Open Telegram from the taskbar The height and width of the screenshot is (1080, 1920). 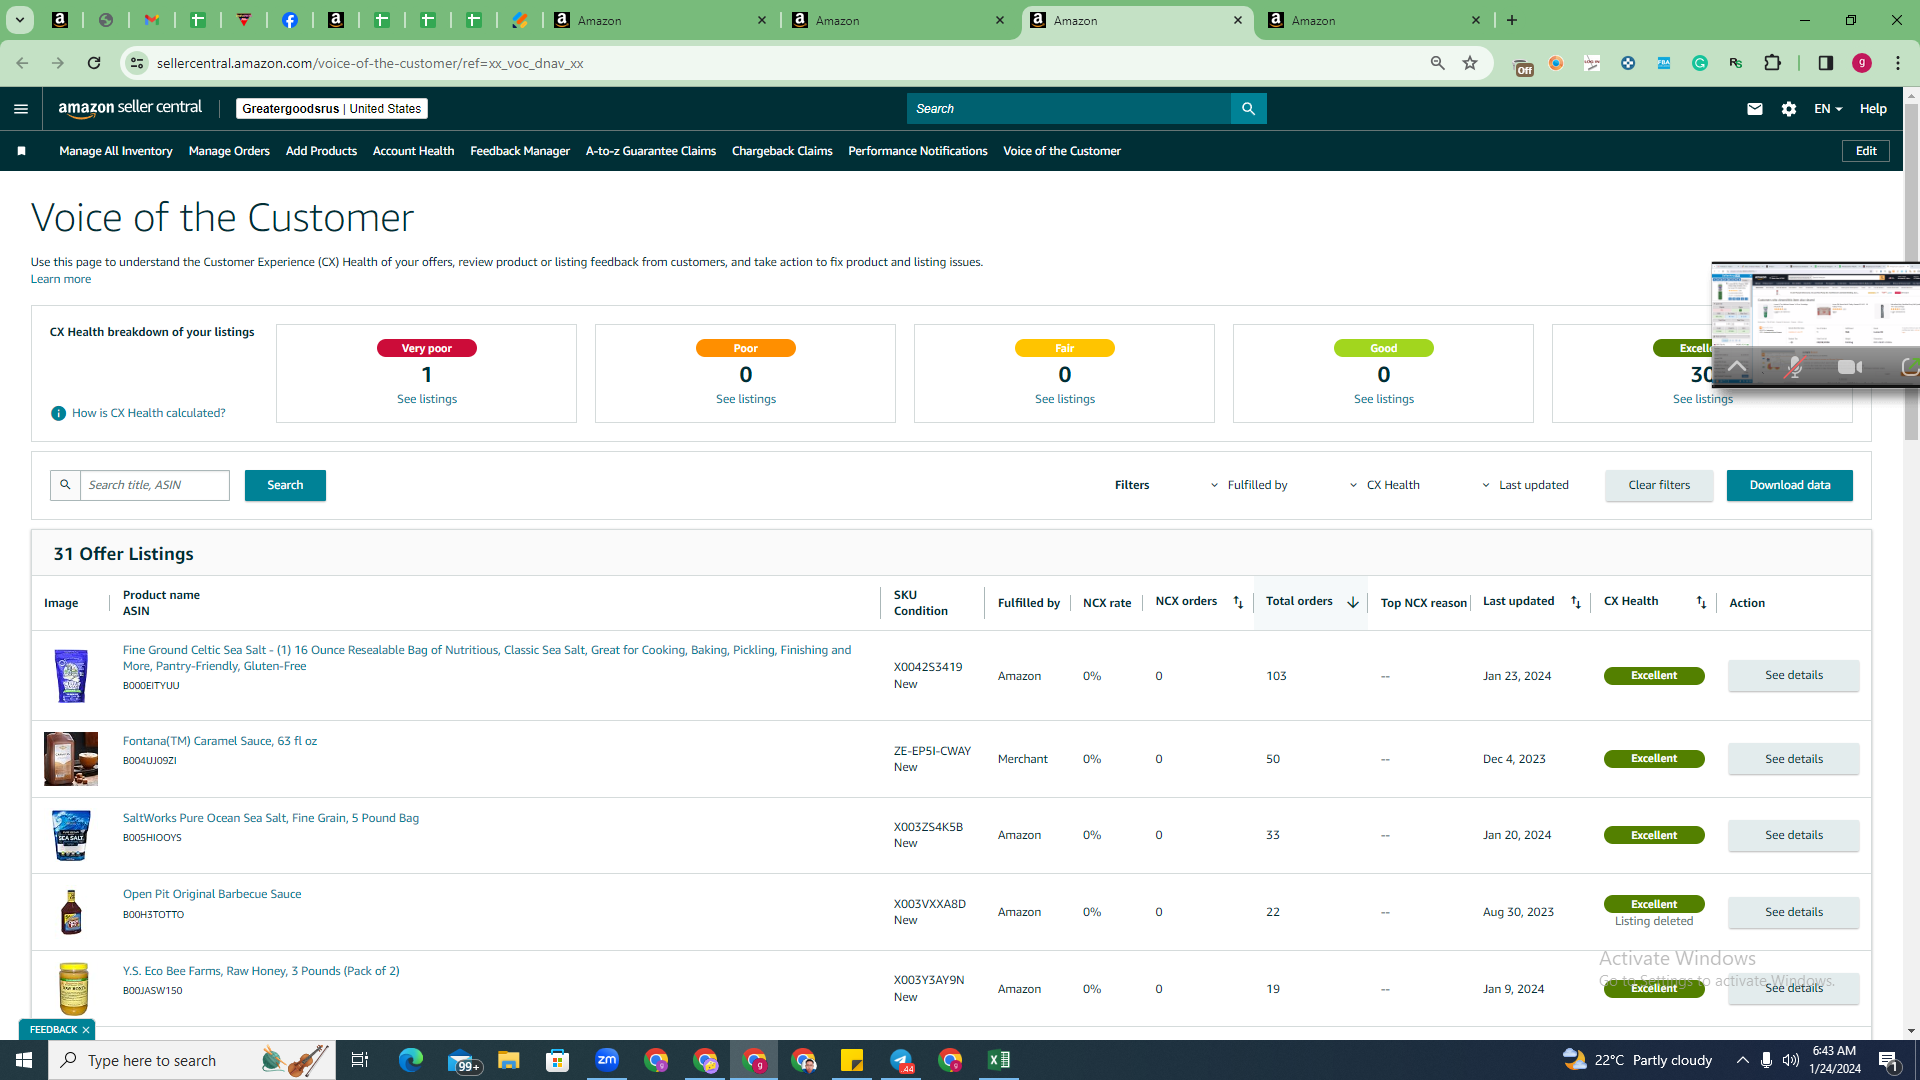[x=901, y=1060]
